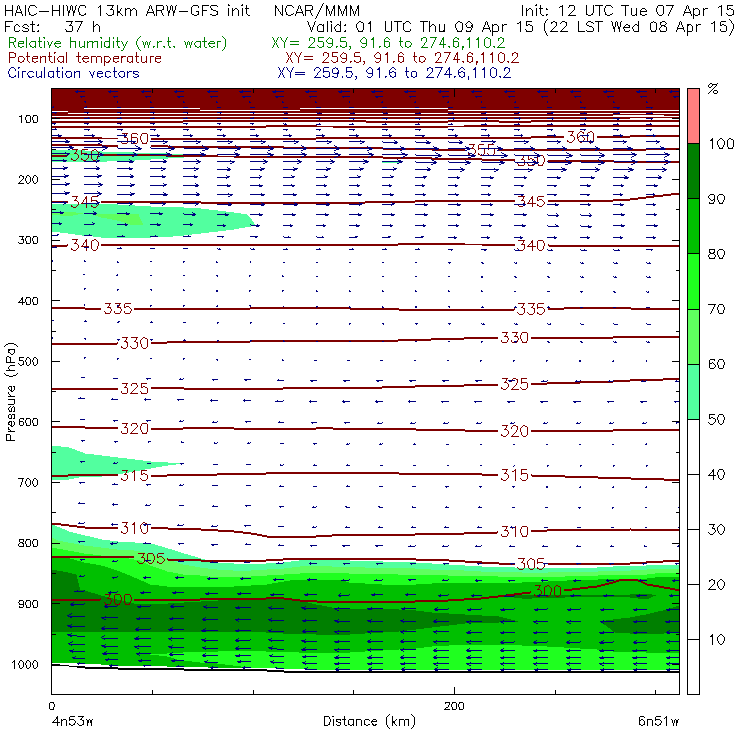Click the '200' distance axis tick label
This screenshot has height=740, width=740.
pos(454,706)
